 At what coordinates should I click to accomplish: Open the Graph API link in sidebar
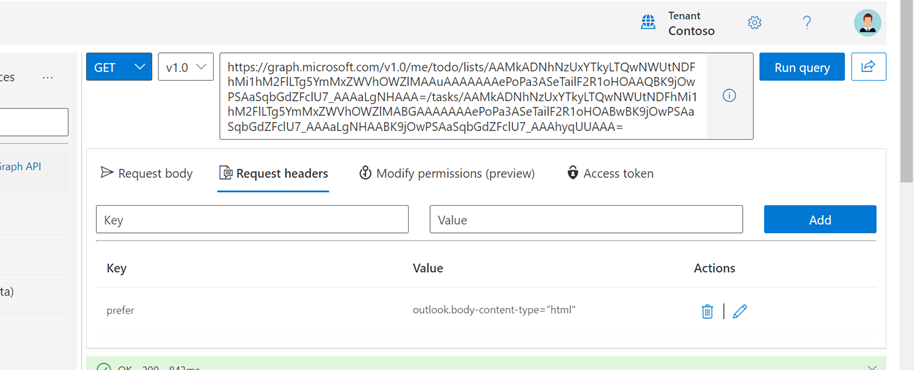click(20, 166)
